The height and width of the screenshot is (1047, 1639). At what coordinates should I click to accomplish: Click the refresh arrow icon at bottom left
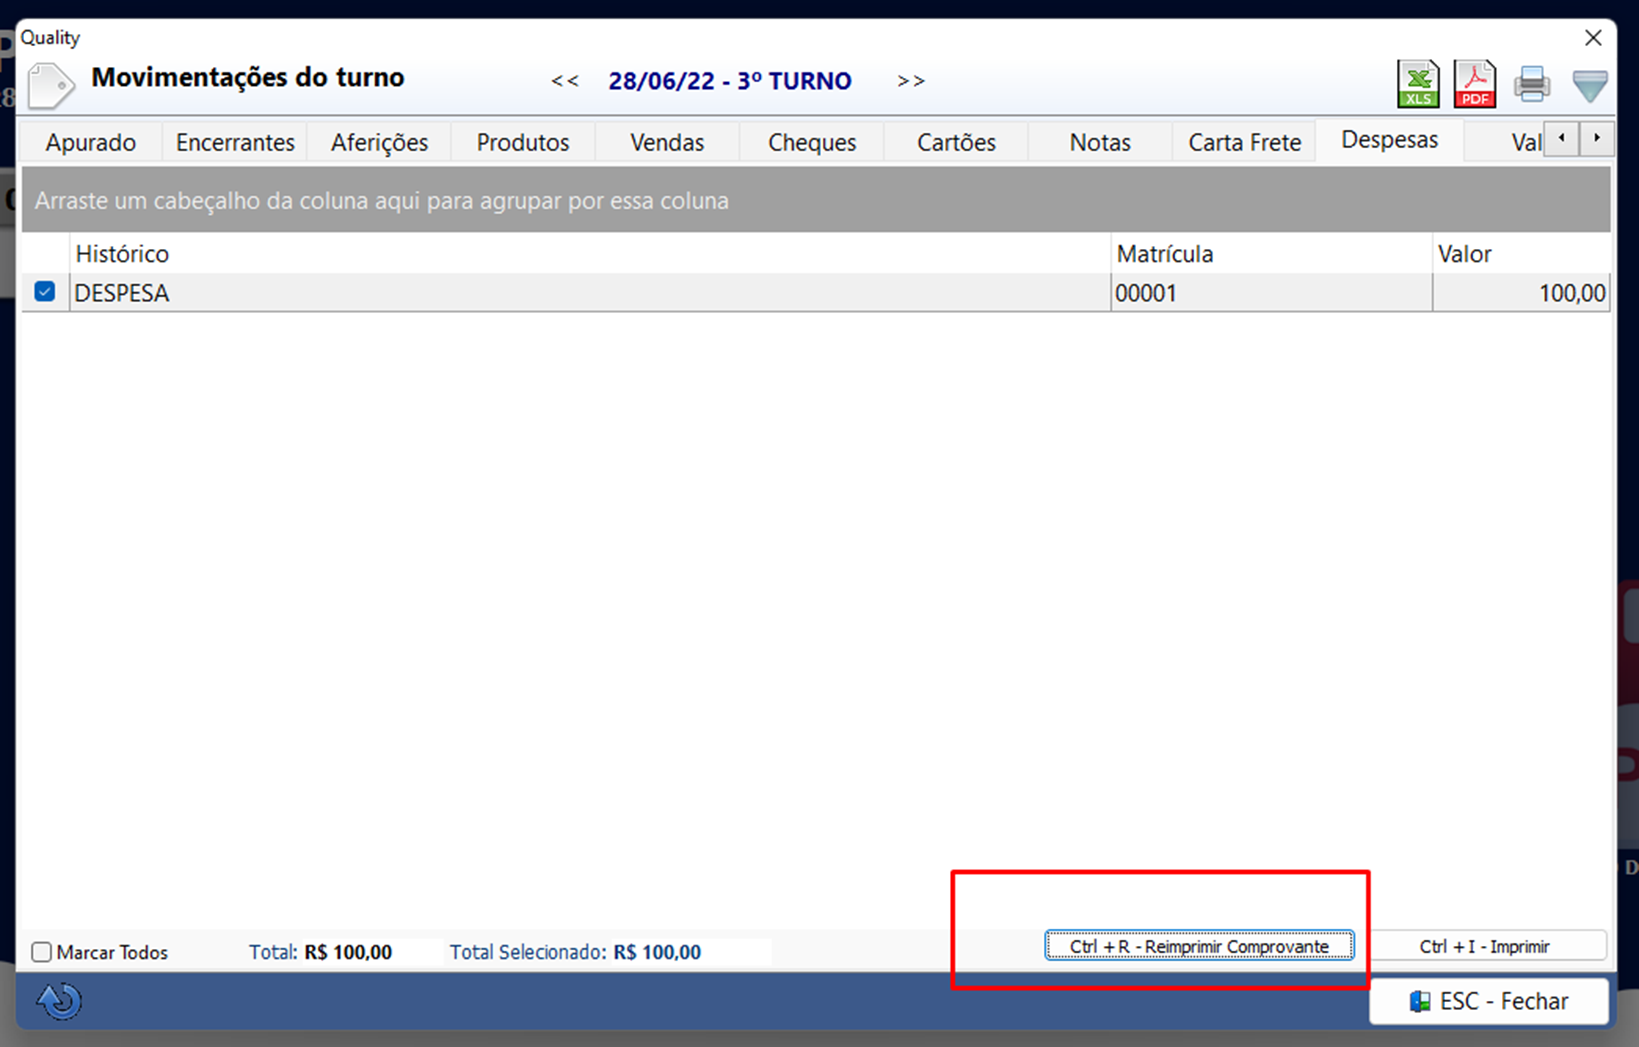click(59, 1001)
